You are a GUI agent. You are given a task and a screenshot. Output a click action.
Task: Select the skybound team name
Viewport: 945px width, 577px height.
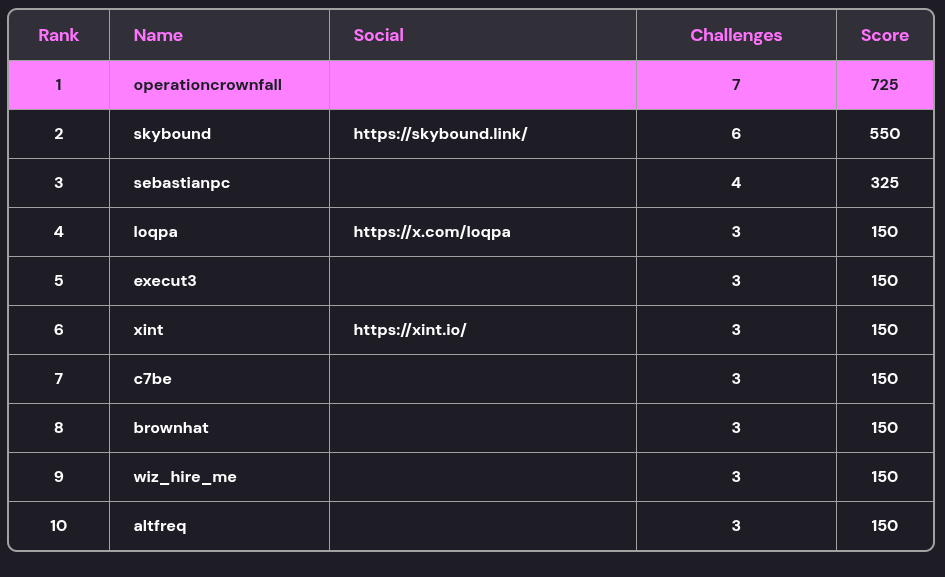[x=172, y=134]
